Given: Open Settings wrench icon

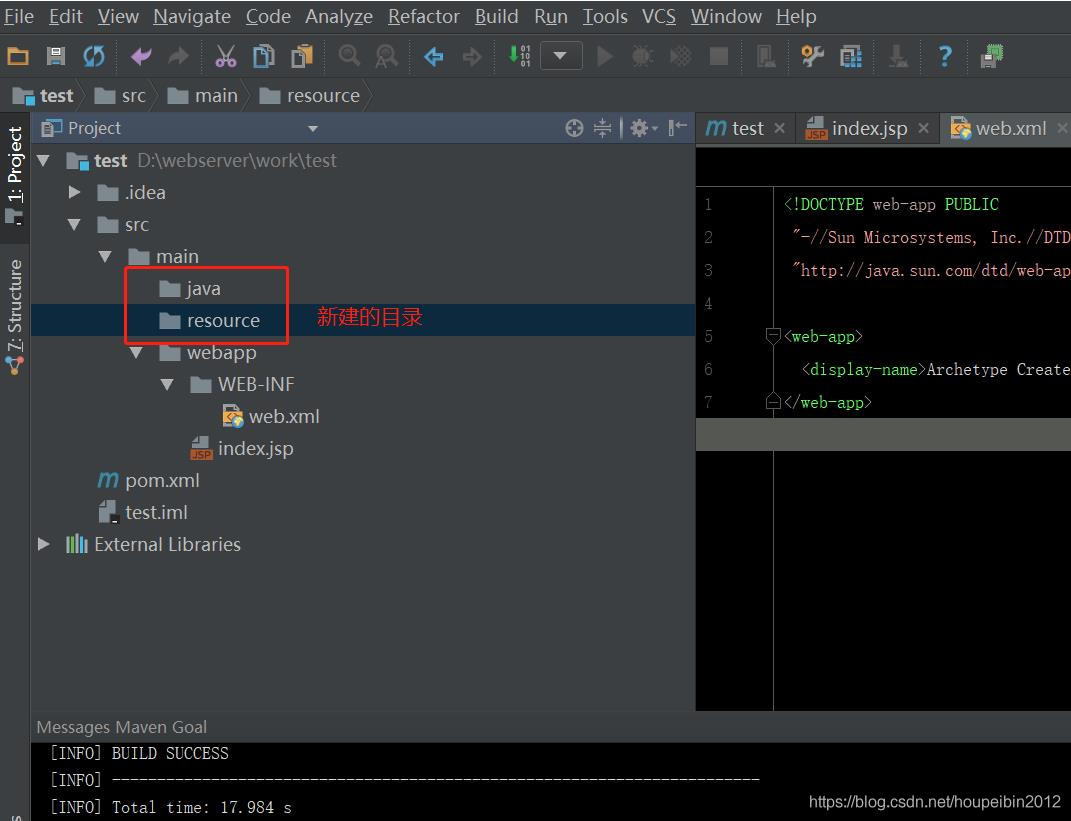Looking at the screenshot, I should tap(812, 56).
